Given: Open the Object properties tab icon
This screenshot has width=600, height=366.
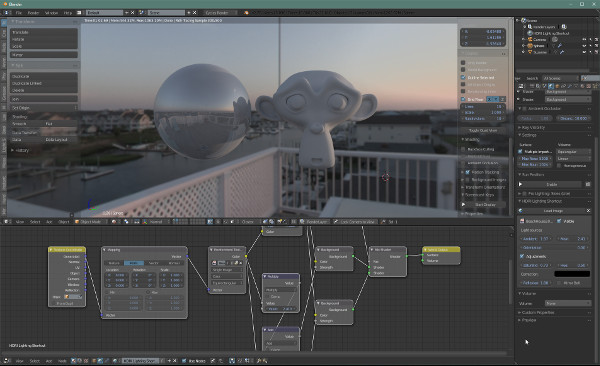Looking at the screenshot, I should tap(557, 86).
